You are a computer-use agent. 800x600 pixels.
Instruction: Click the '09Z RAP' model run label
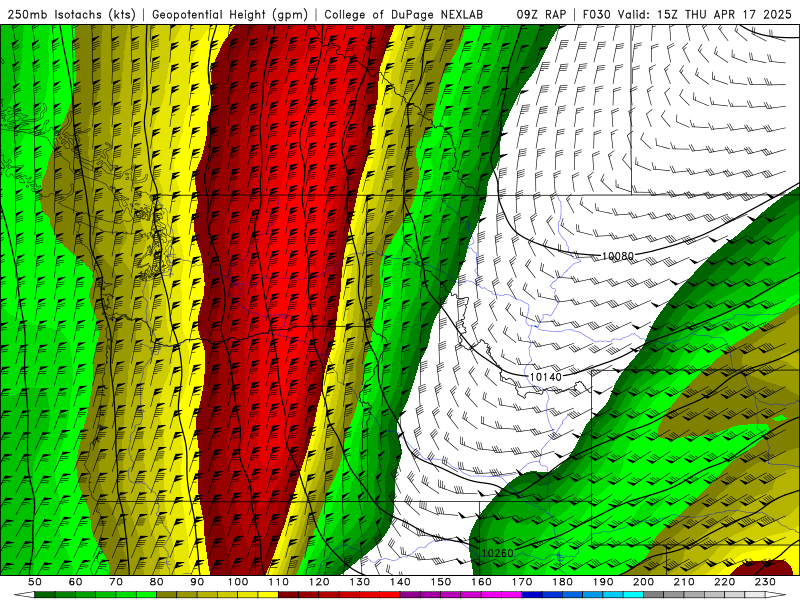pos(541,15)
